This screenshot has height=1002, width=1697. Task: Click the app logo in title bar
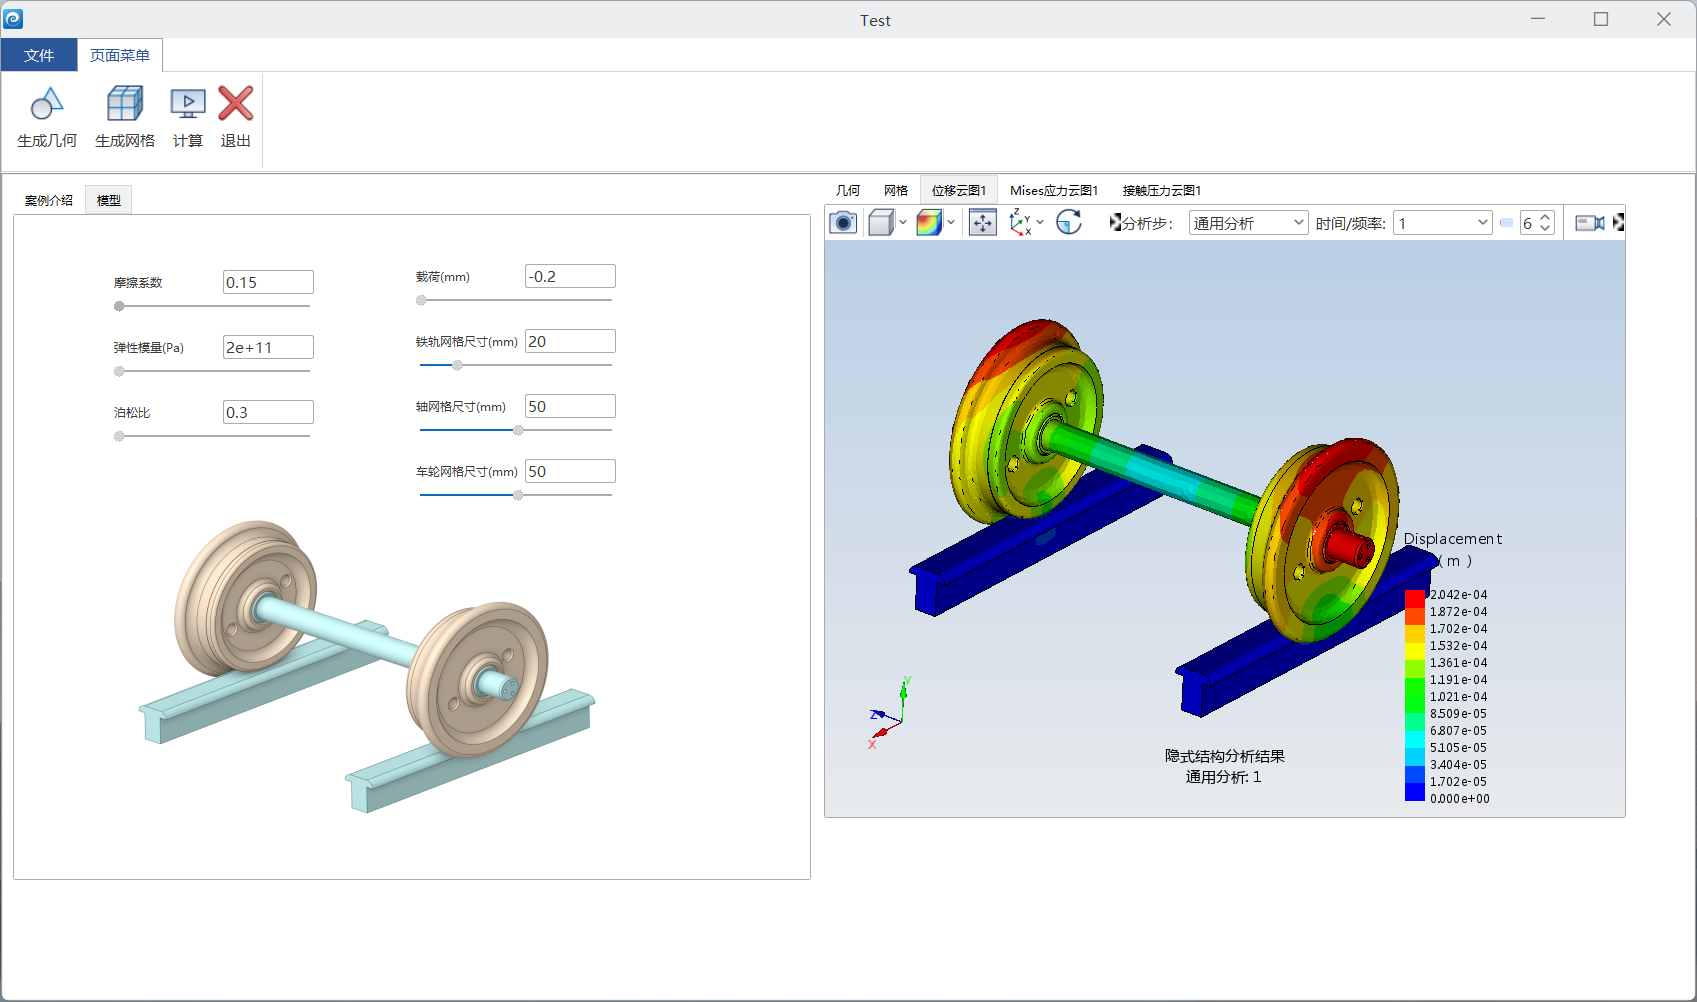14,19
